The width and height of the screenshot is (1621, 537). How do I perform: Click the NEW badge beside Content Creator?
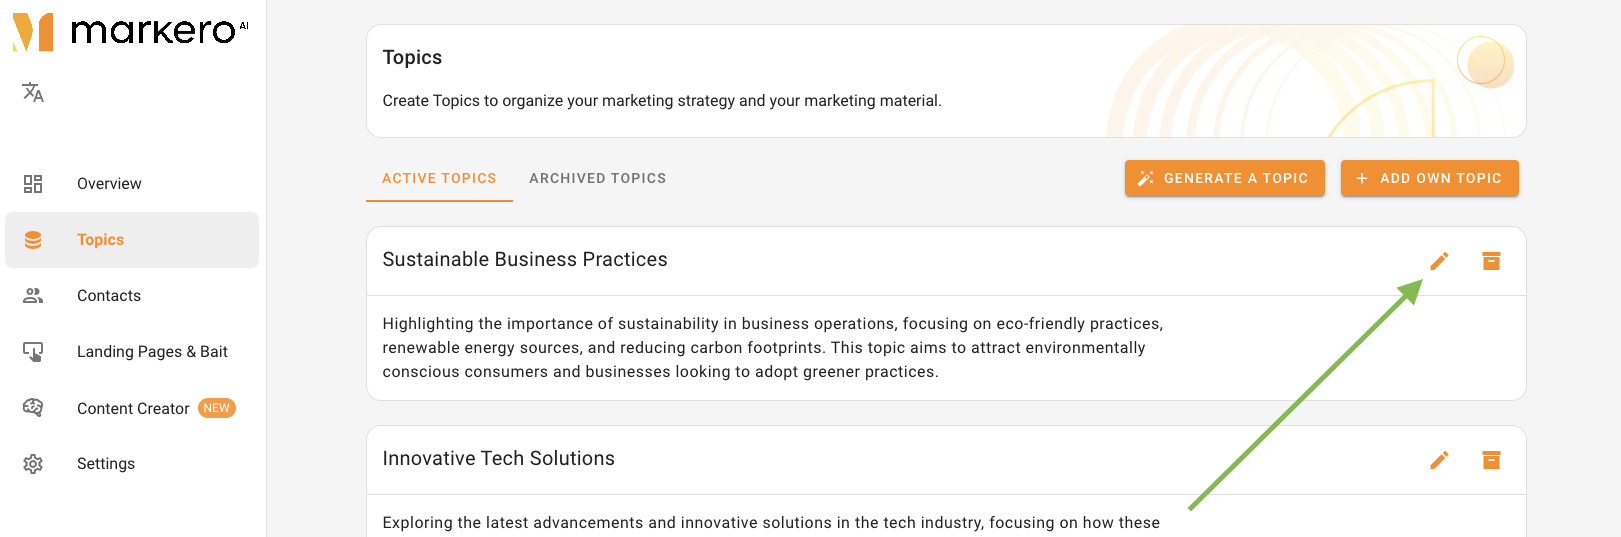[x=217, y=408]
